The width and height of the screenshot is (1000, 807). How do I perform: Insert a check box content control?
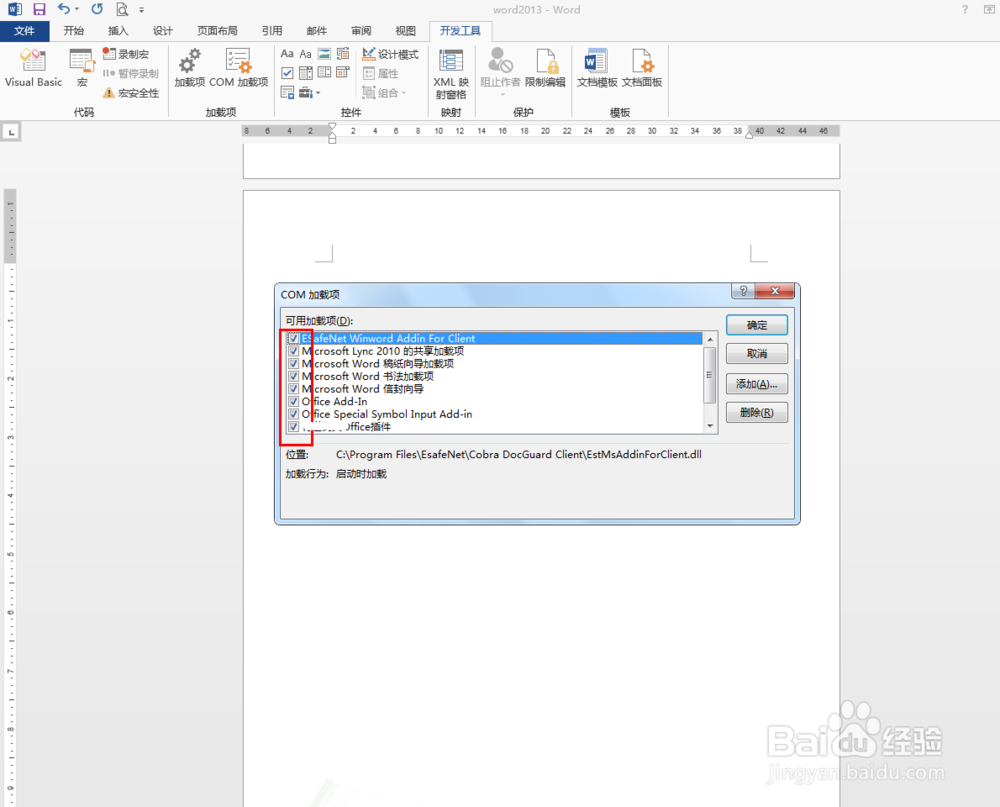point(287,73)
